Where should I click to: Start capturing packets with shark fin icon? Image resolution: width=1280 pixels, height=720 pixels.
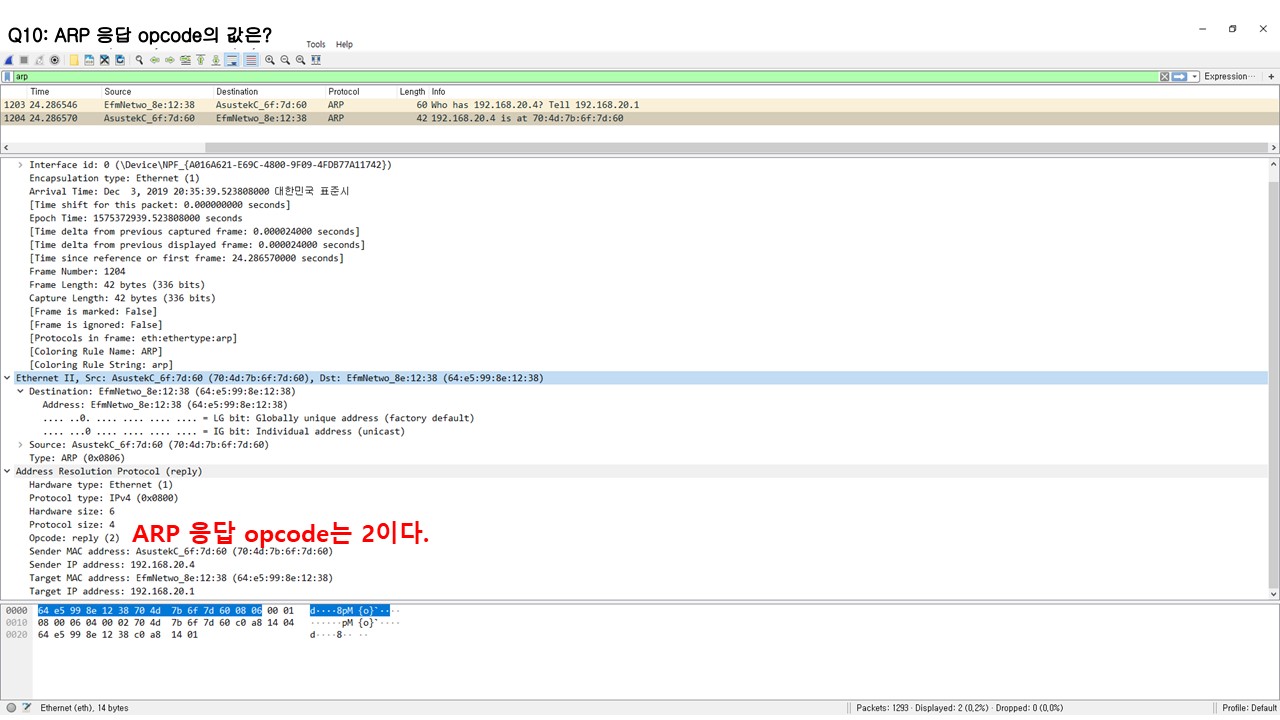click(x=8, y=60)
